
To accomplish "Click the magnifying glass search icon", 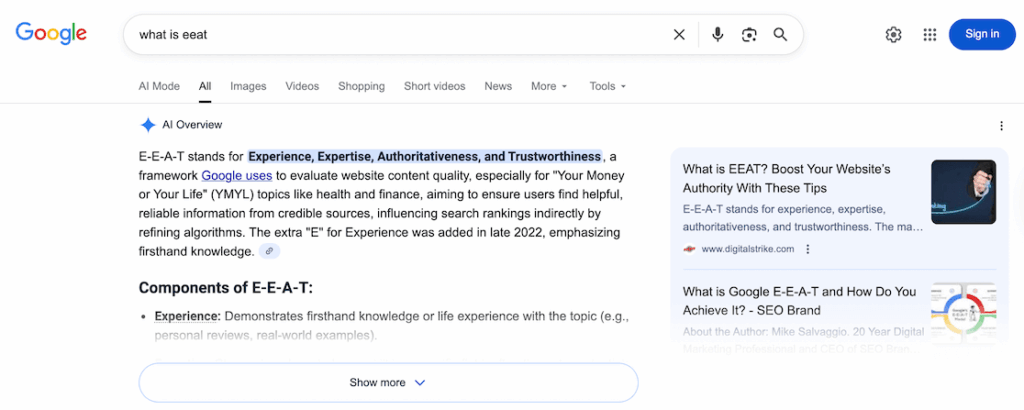I will click(780, 35).
